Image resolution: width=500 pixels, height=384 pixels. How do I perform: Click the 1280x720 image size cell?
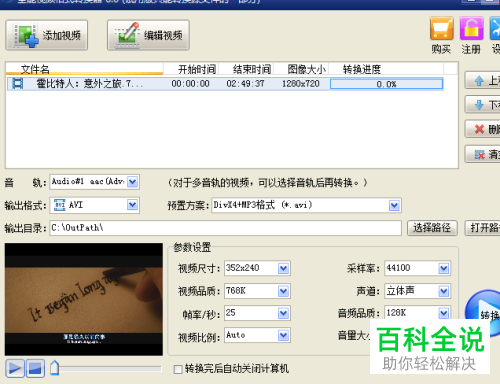301,84
